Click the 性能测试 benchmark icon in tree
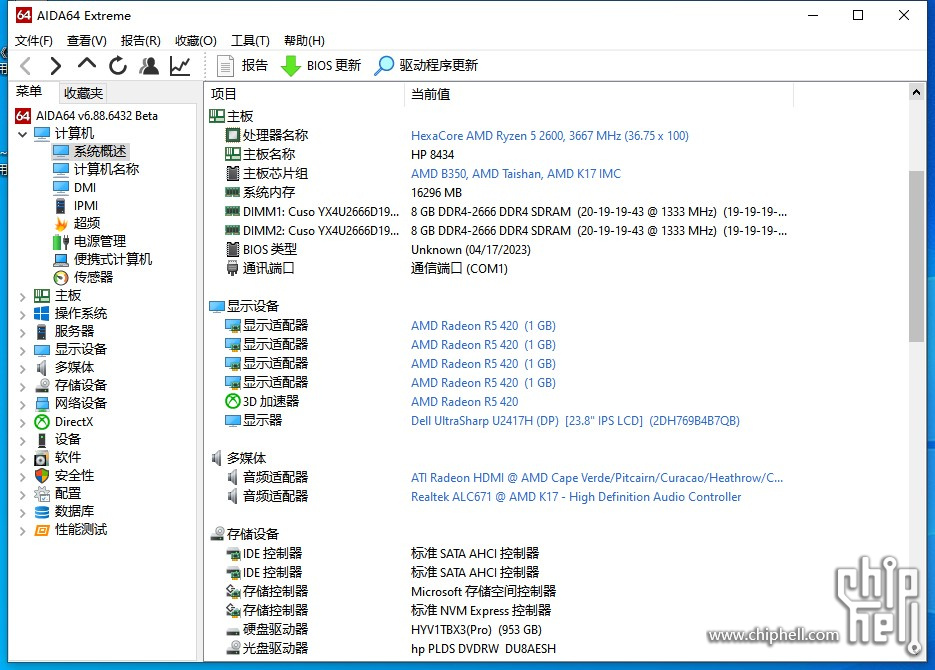The image size is (935, 670). [42, 530]
